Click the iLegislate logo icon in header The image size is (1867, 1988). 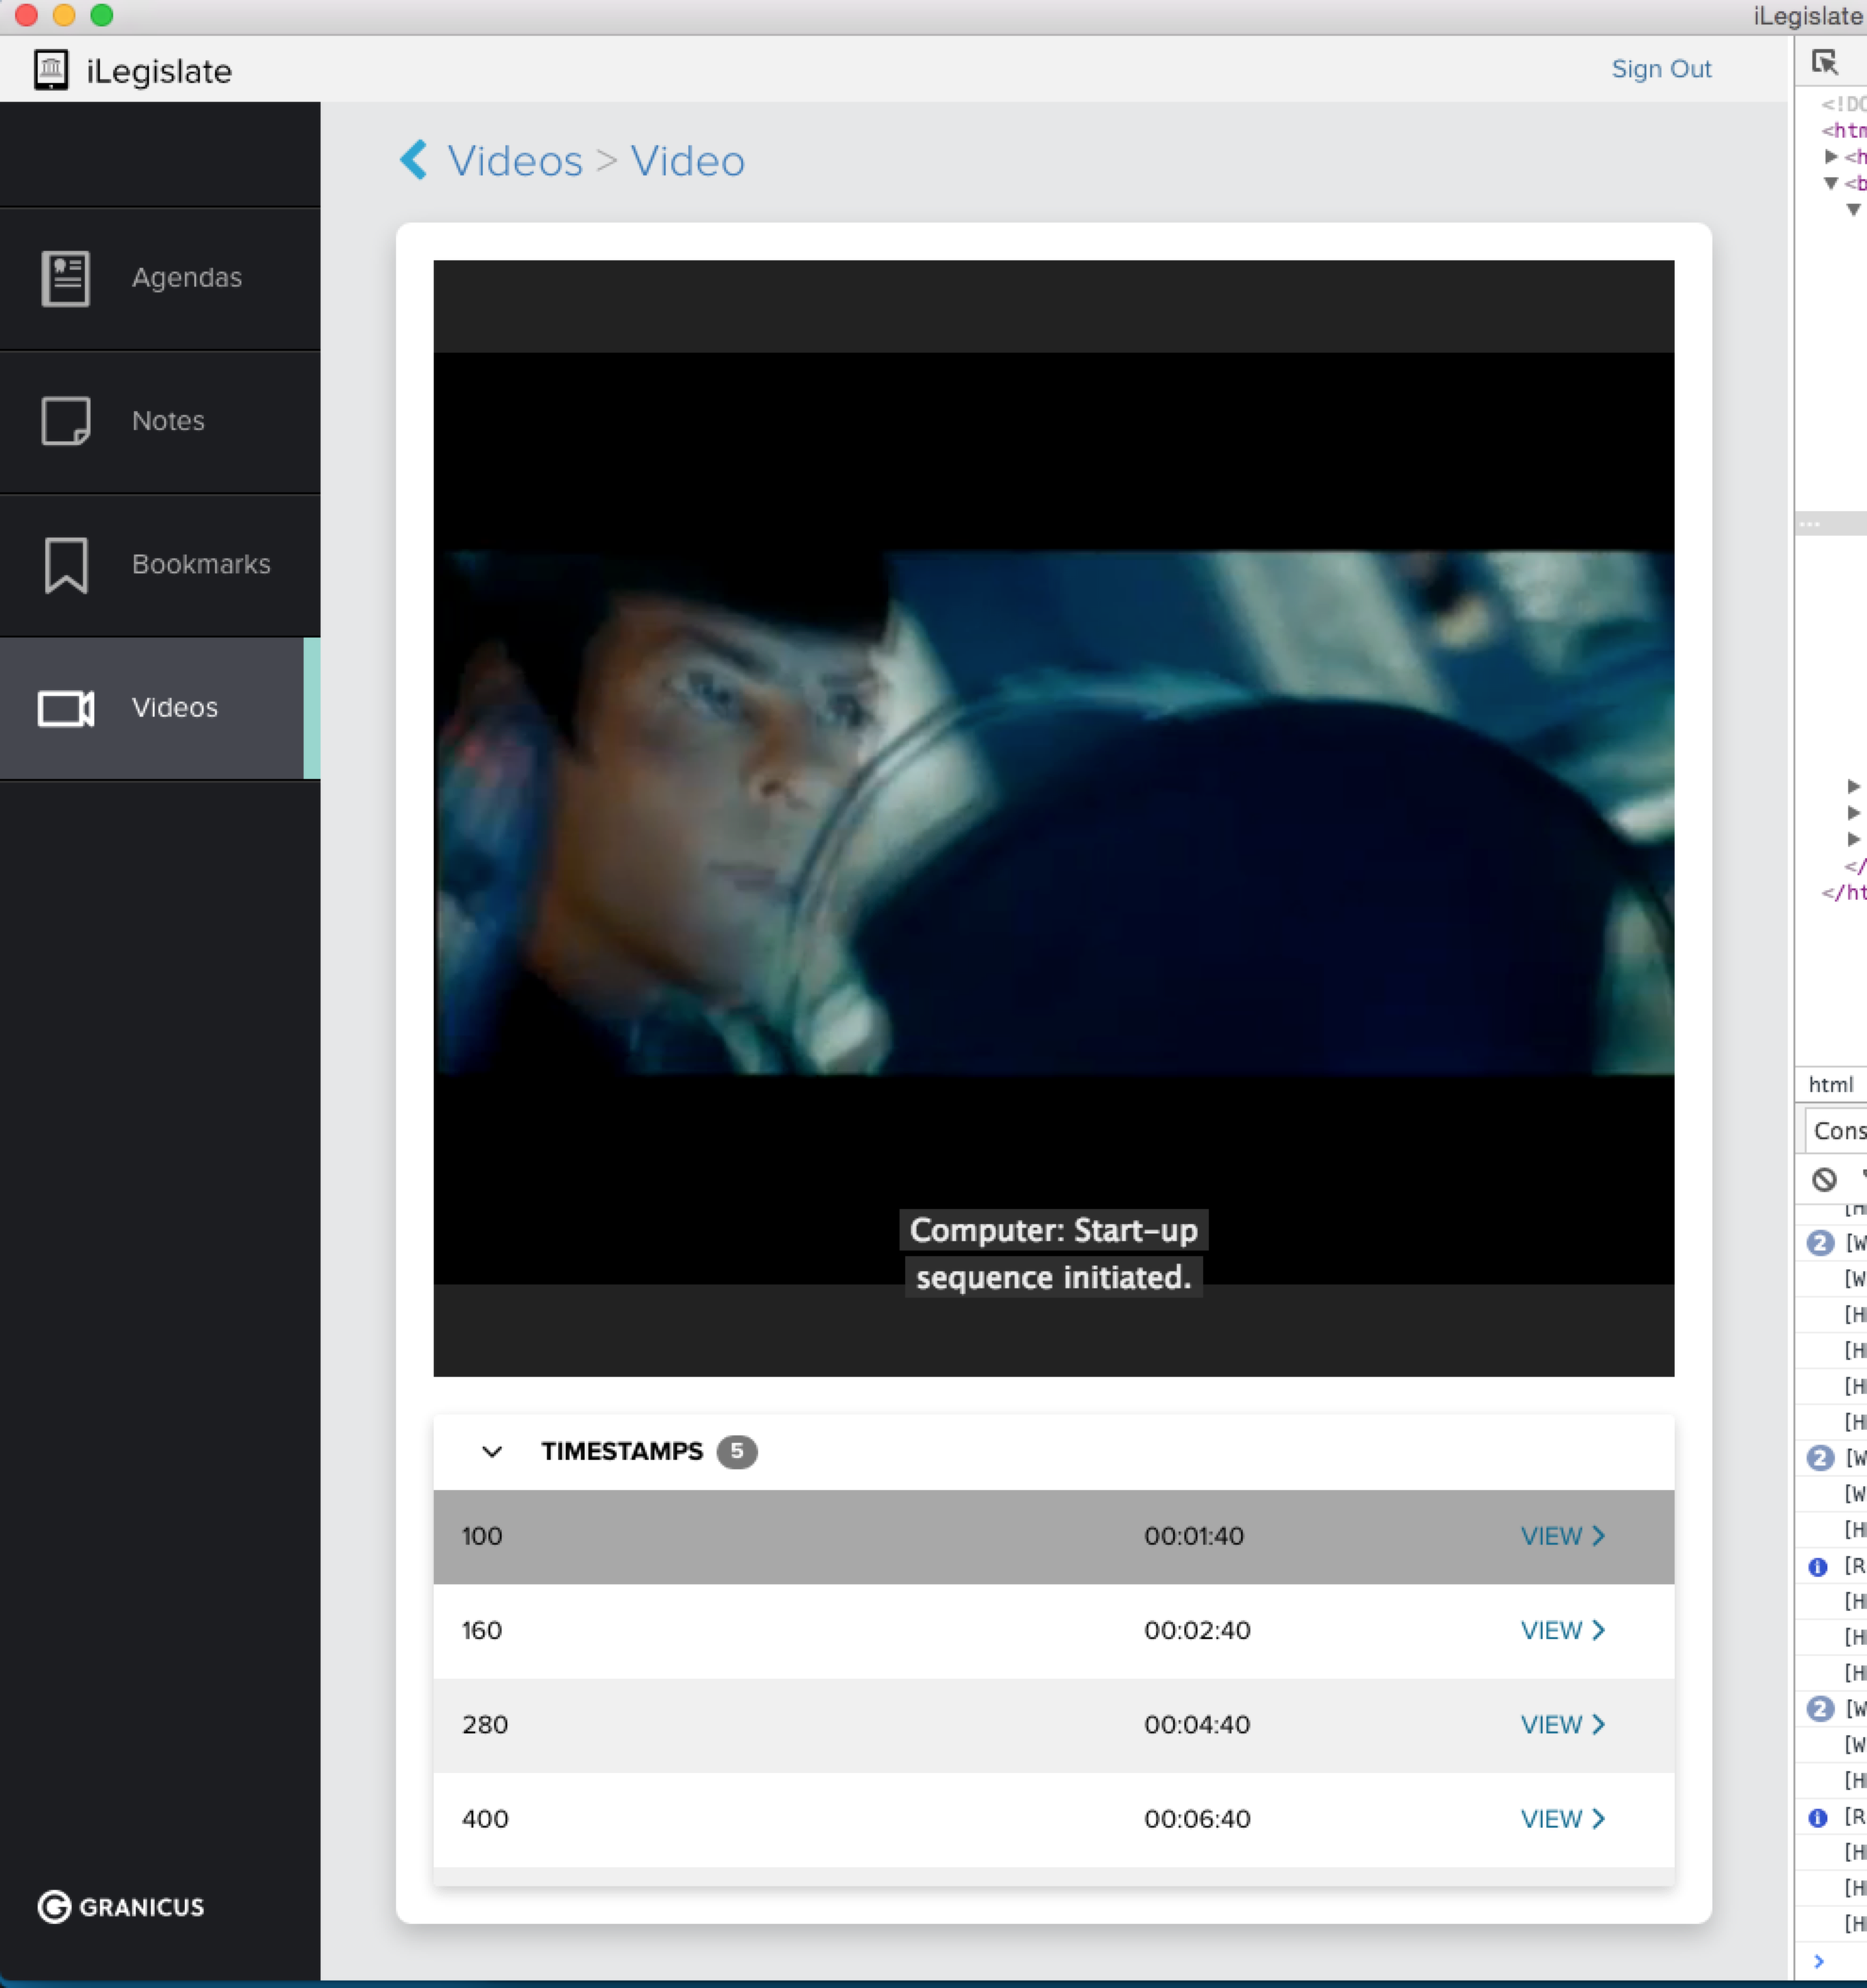click(x=51, y=70)
